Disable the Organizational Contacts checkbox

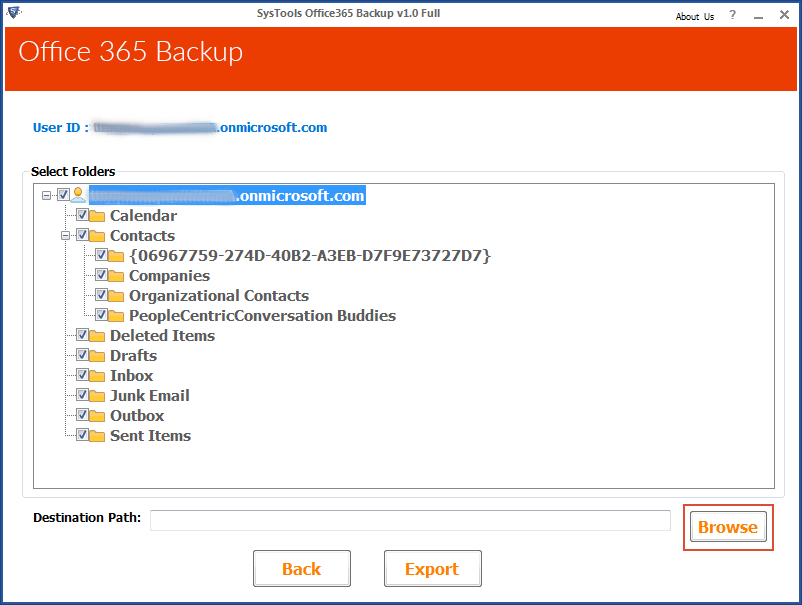(101, 296)
